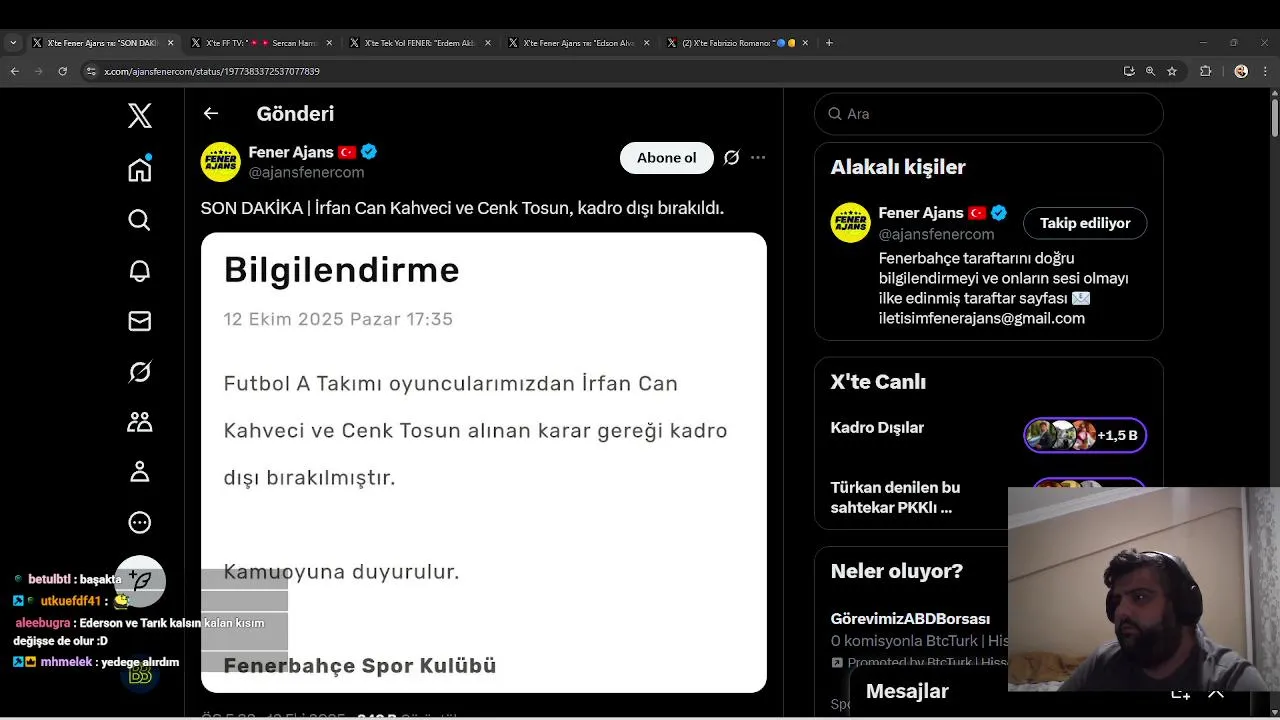The image size is (1280, 720).
Task: Click the Ara search field
Action: (x=989, y=114)
